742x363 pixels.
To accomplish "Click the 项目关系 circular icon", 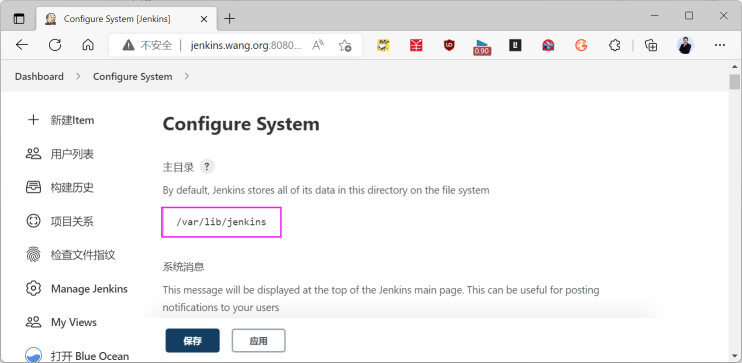I will point(33,221).
